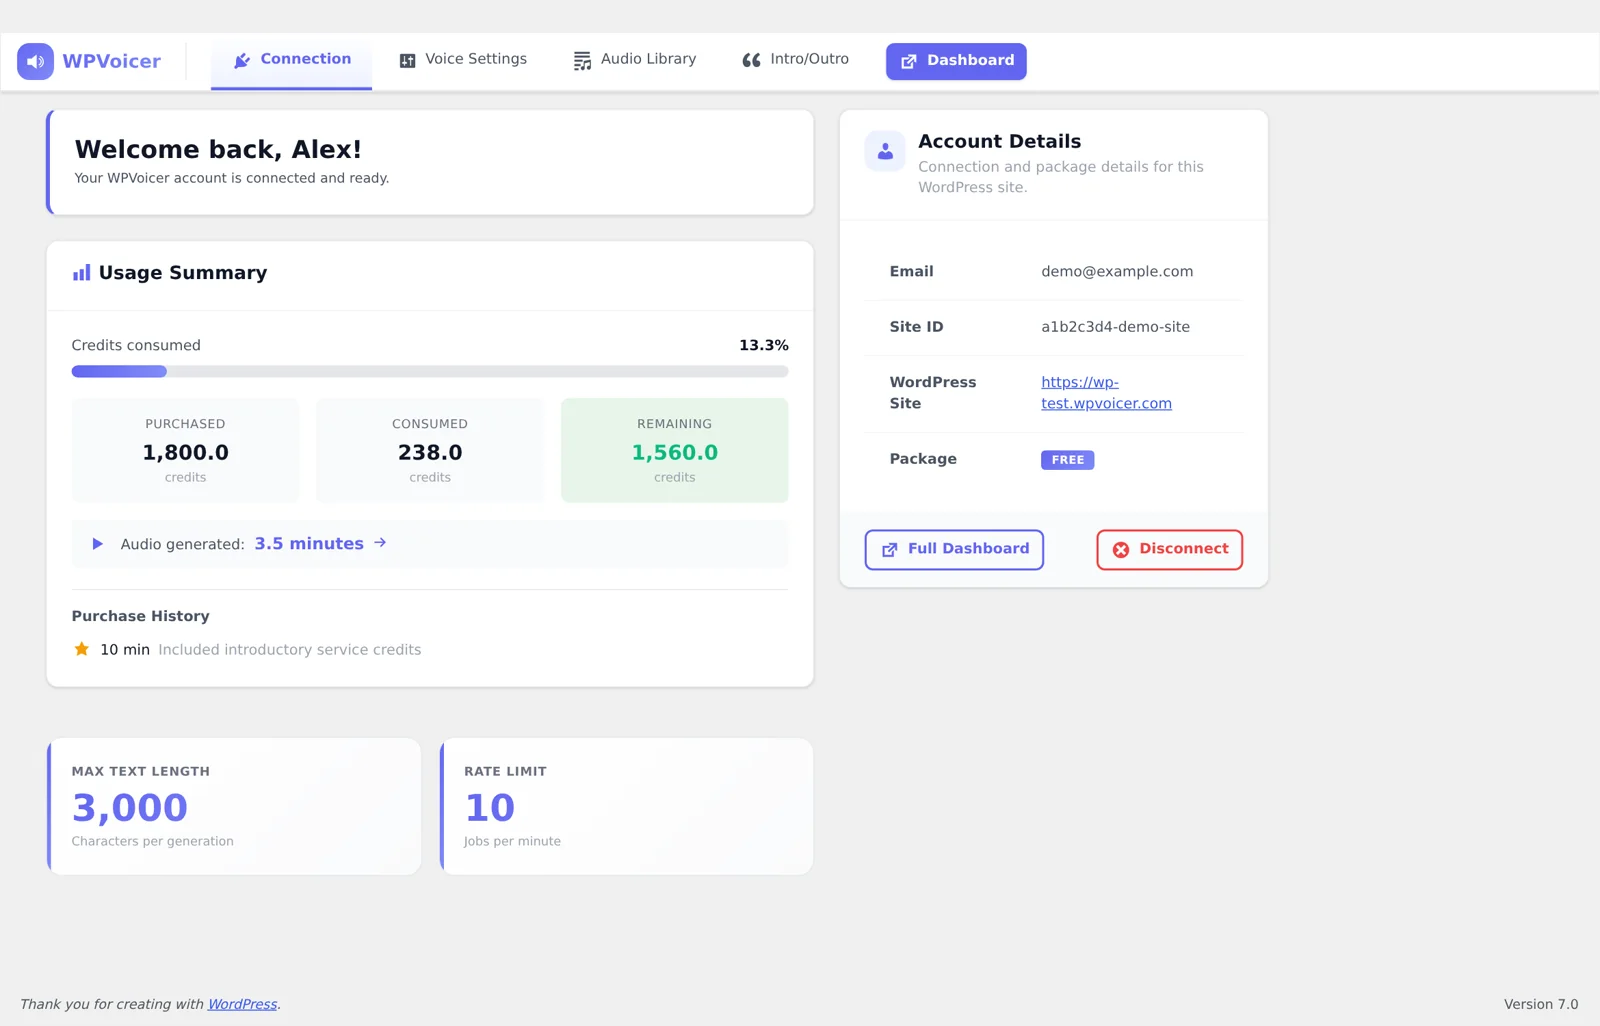Open the Full Dashboard button
The width and height of the screenshot is (1600, 1026).
click(x=954, y=549)
